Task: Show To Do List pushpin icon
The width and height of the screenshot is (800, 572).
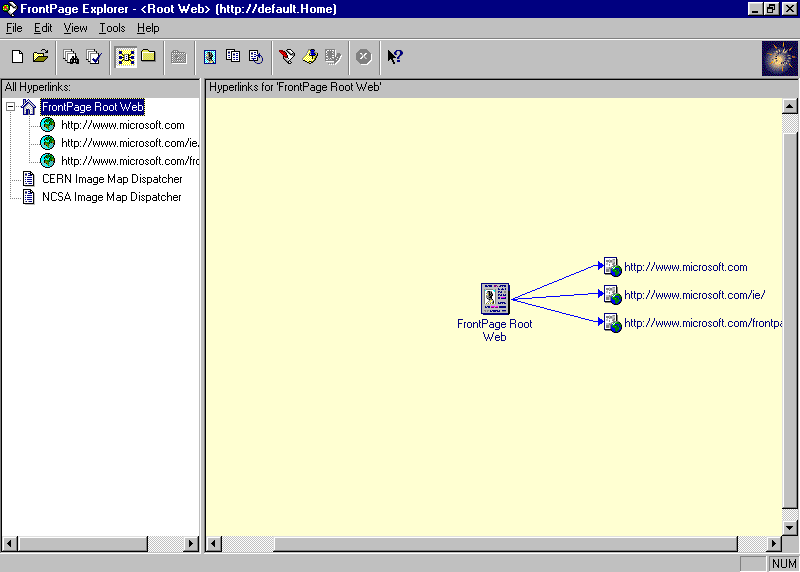Action: 310,57
